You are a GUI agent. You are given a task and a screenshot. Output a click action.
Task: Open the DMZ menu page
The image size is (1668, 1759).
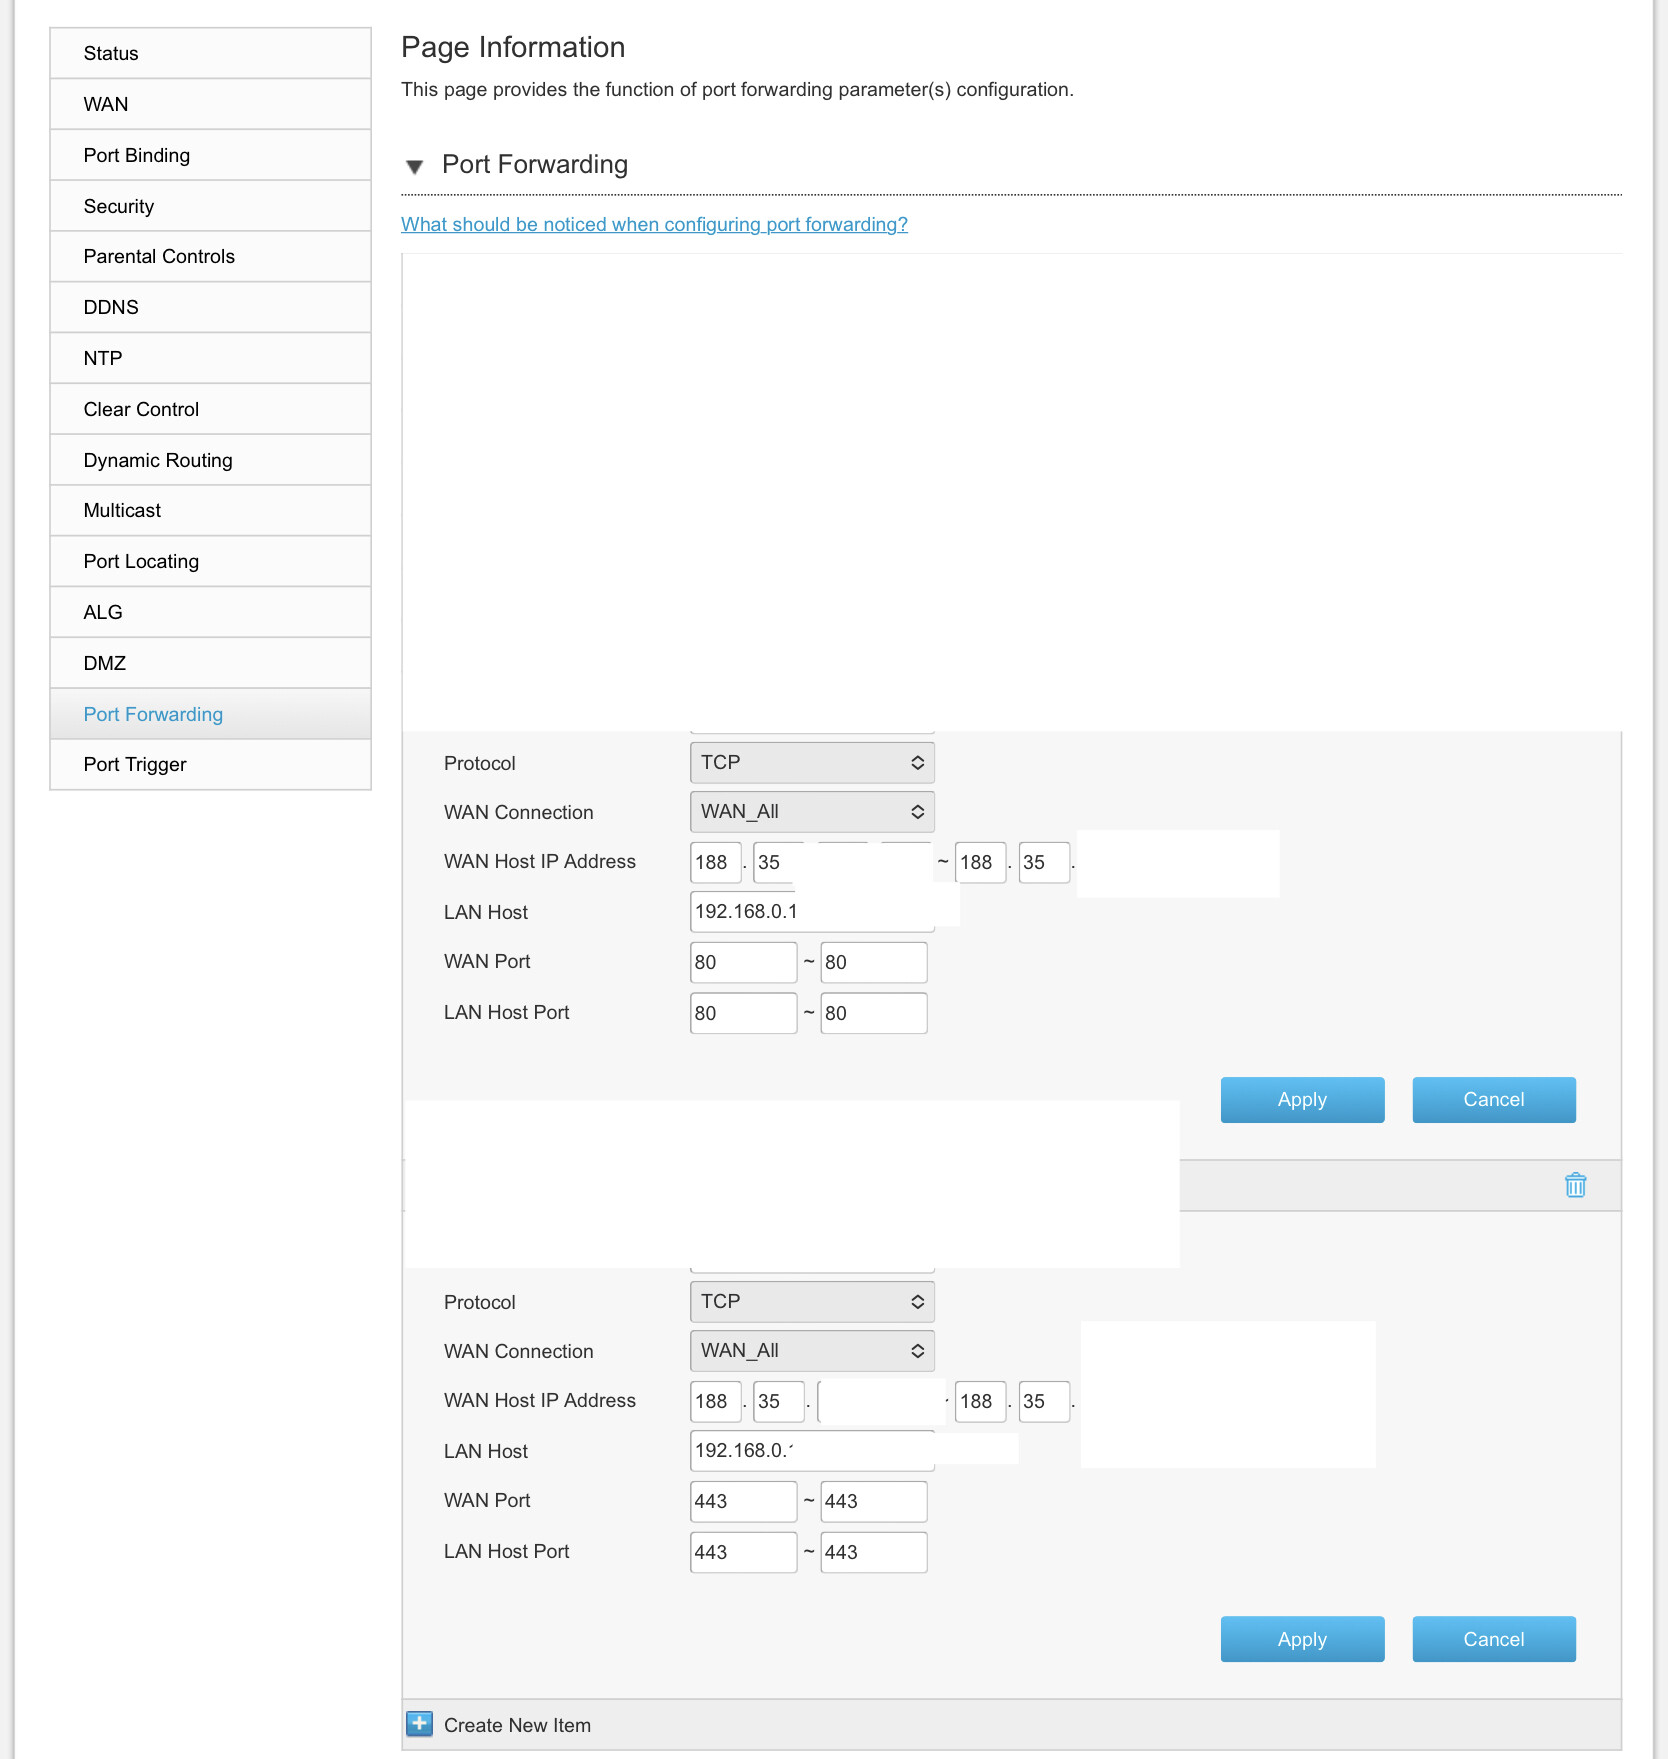pyautogui.click(x=105, y=663)
